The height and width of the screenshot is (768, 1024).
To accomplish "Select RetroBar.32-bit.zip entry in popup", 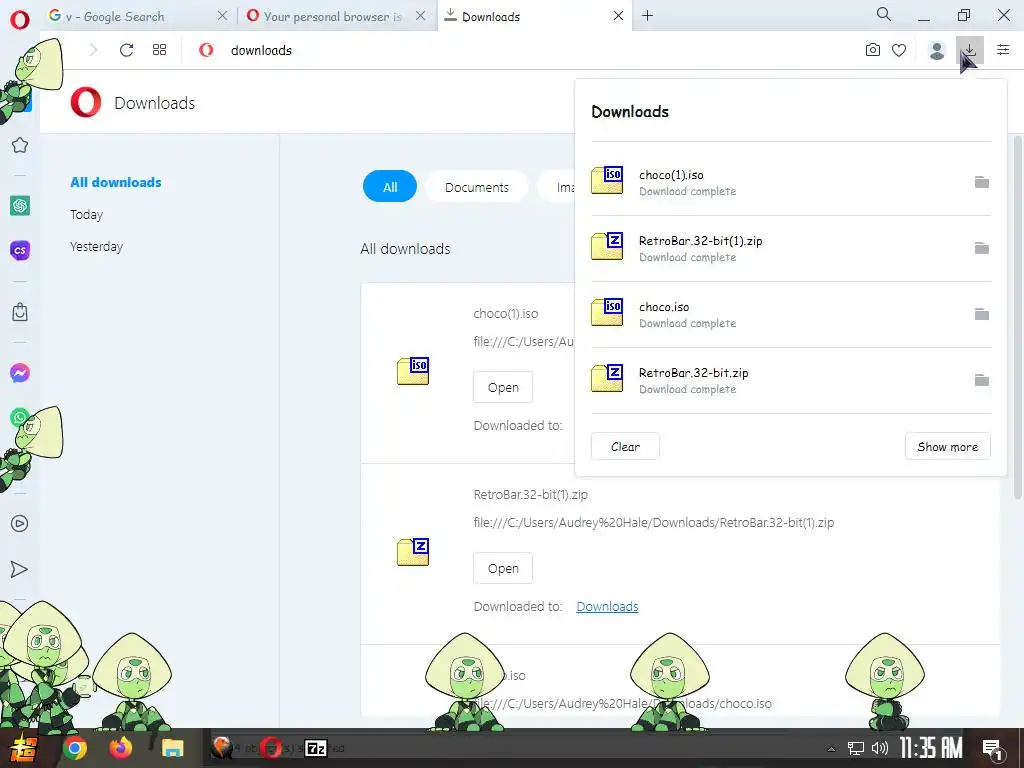I will point(791,380).
